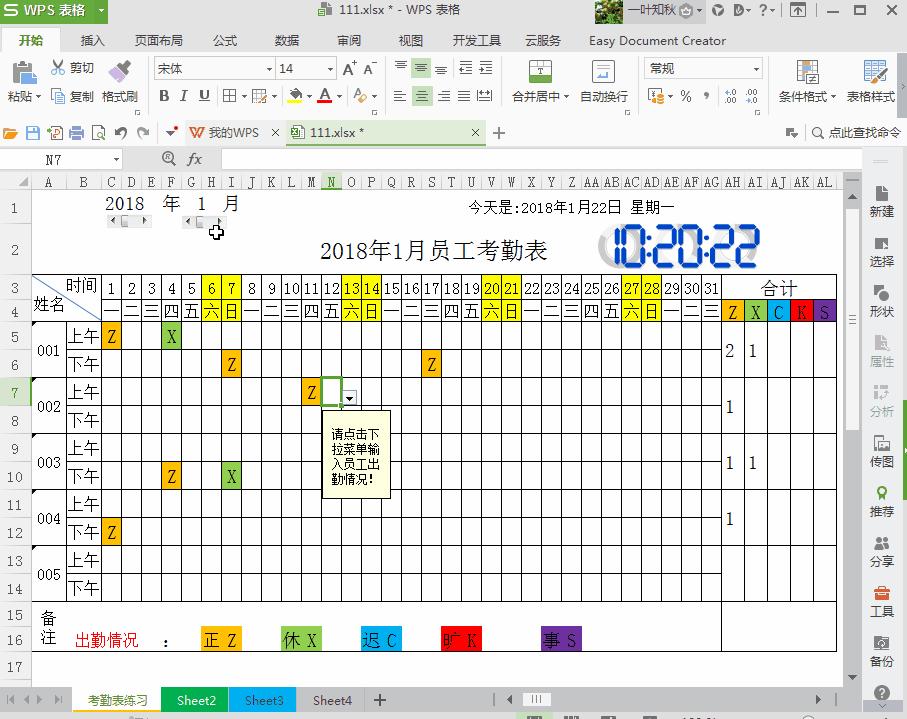Click the month stepper arrow under 1月
This screenshot has width=907, height=719.
point(190,221)
